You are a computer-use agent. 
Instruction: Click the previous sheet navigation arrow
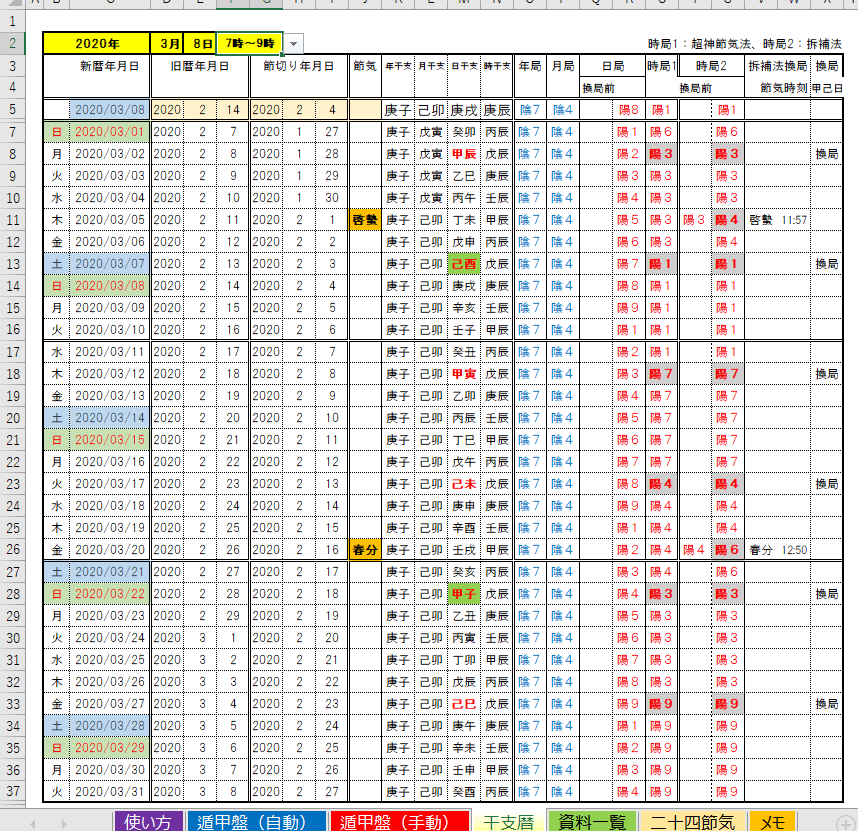click(x=33, y=823)
